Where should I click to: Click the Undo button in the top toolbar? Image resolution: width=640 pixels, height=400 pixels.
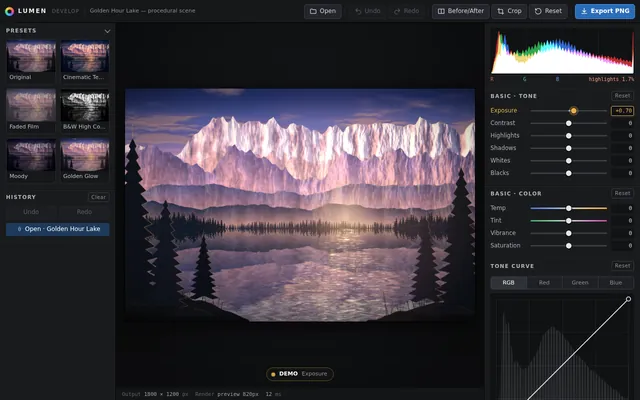pyautogui.click(x=367, y=11)
